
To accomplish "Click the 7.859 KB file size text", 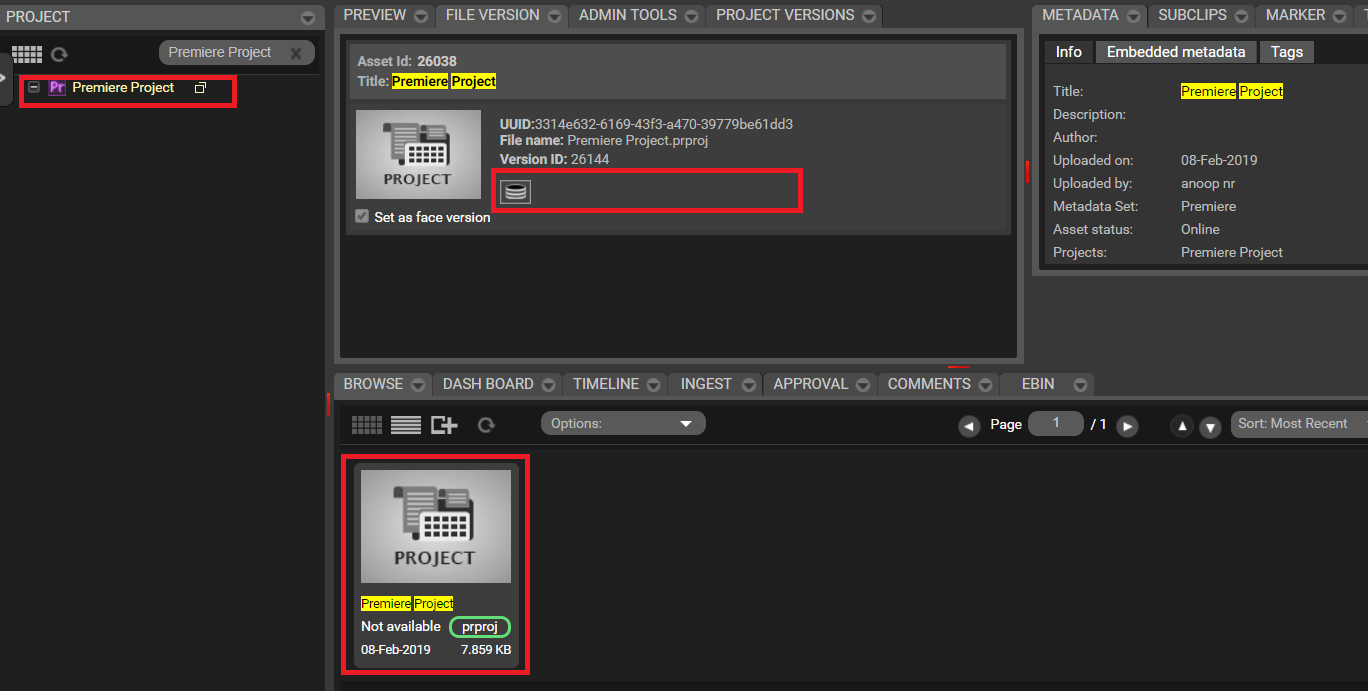I will 486,649.
